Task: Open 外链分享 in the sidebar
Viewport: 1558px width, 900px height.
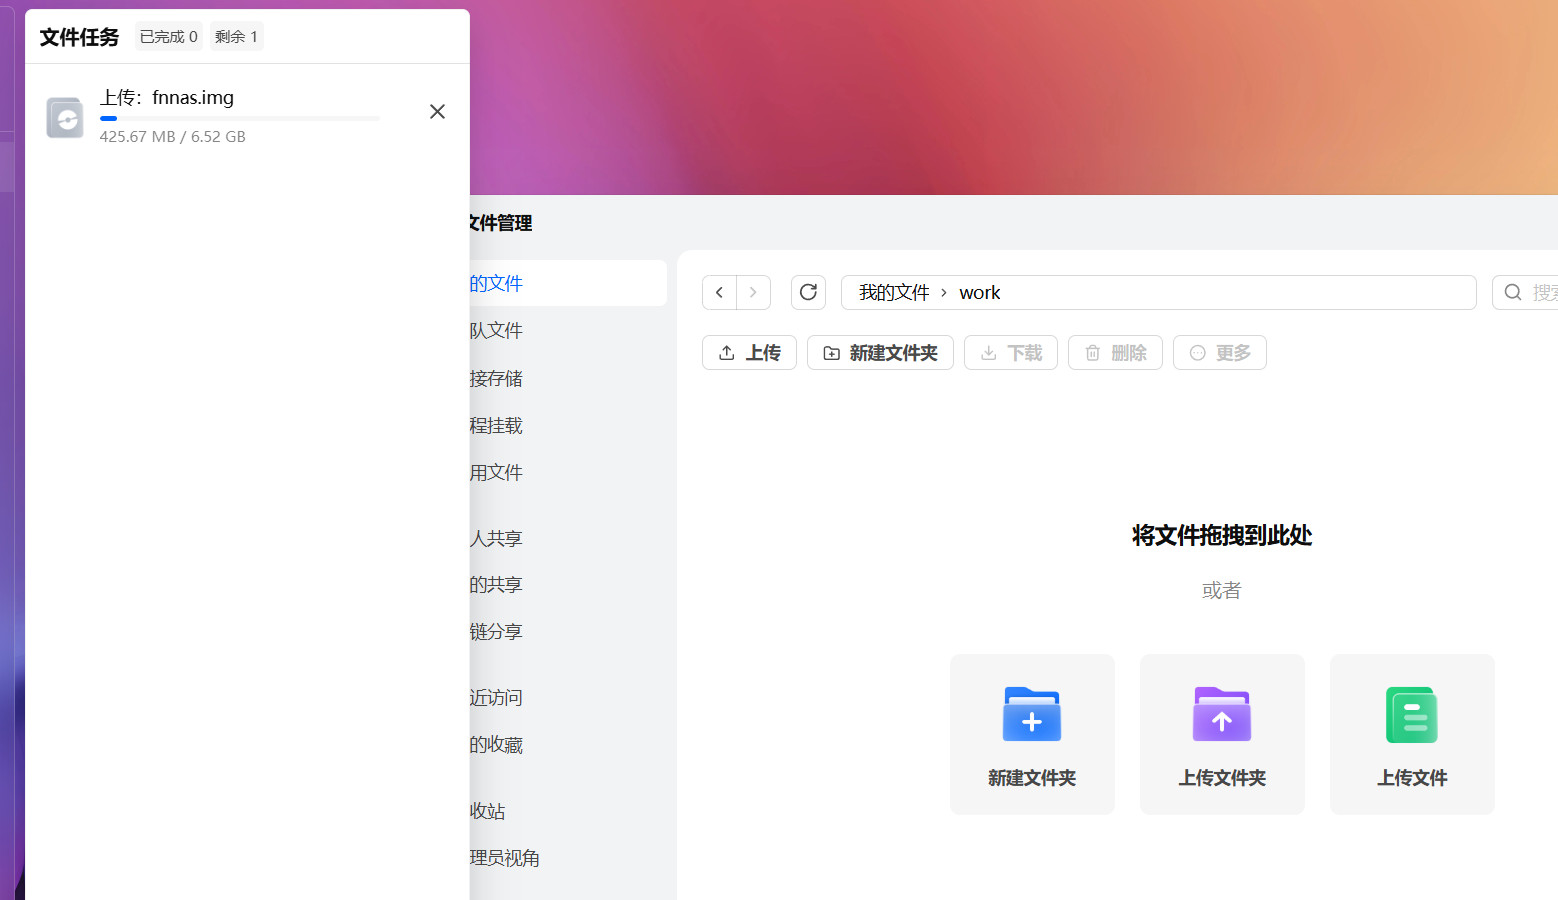Action: pyautogui.click(x=497, y=632)
